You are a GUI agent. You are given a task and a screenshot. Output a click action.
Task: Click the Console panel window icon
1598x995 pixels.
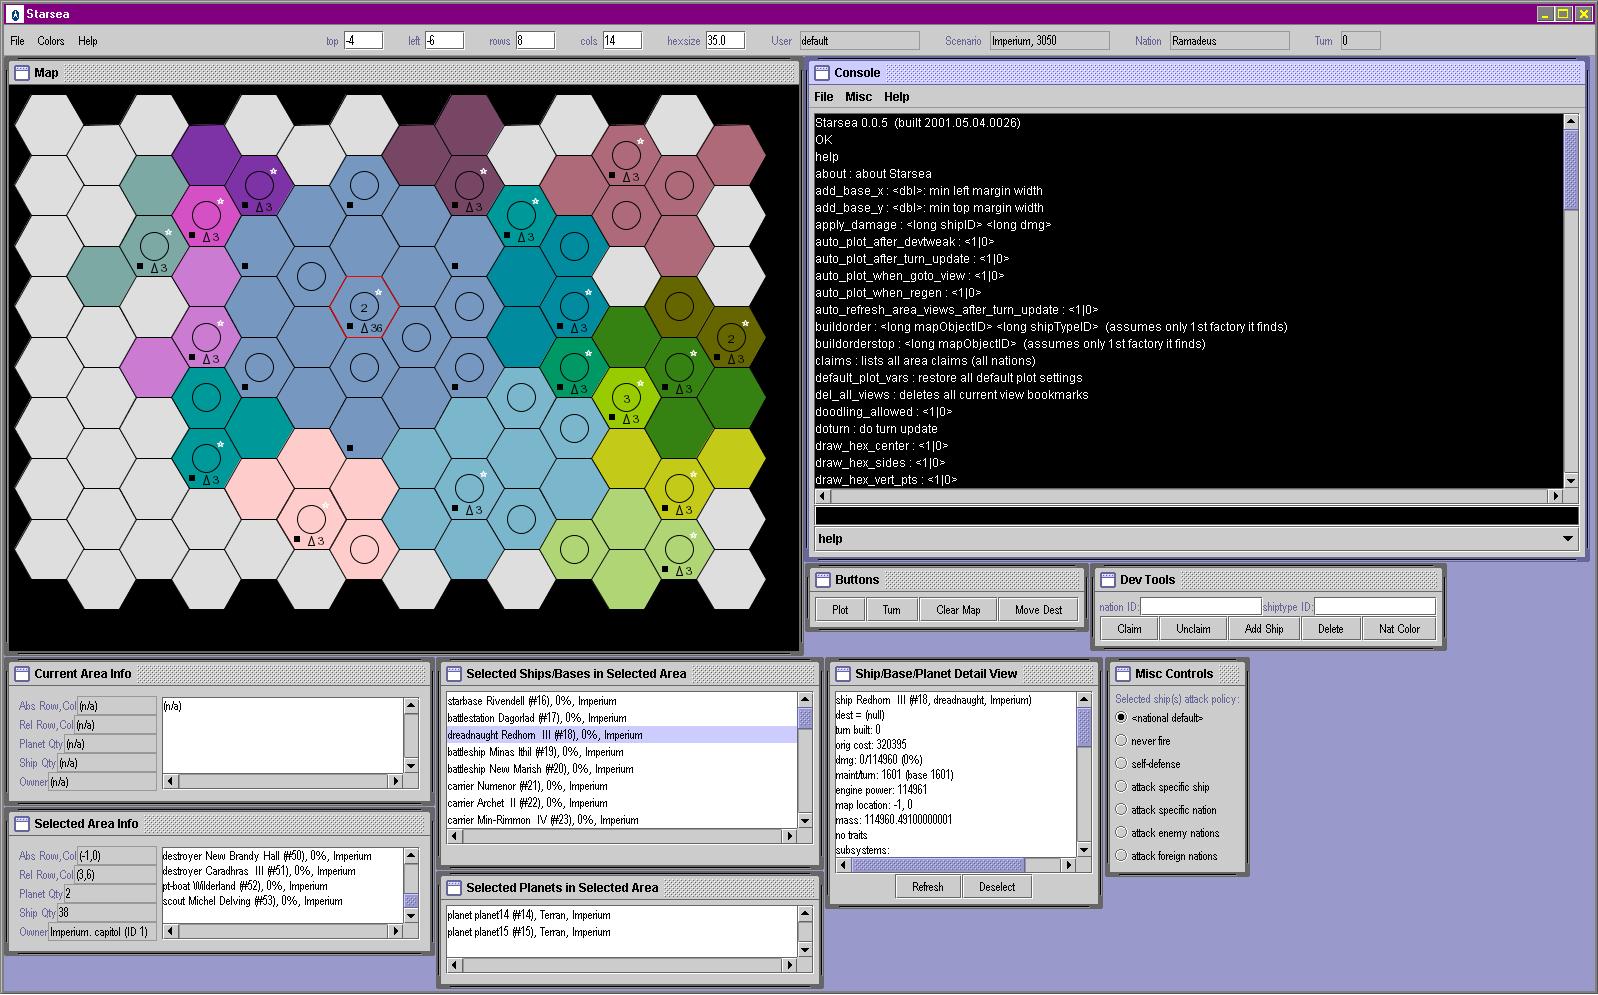822,73
